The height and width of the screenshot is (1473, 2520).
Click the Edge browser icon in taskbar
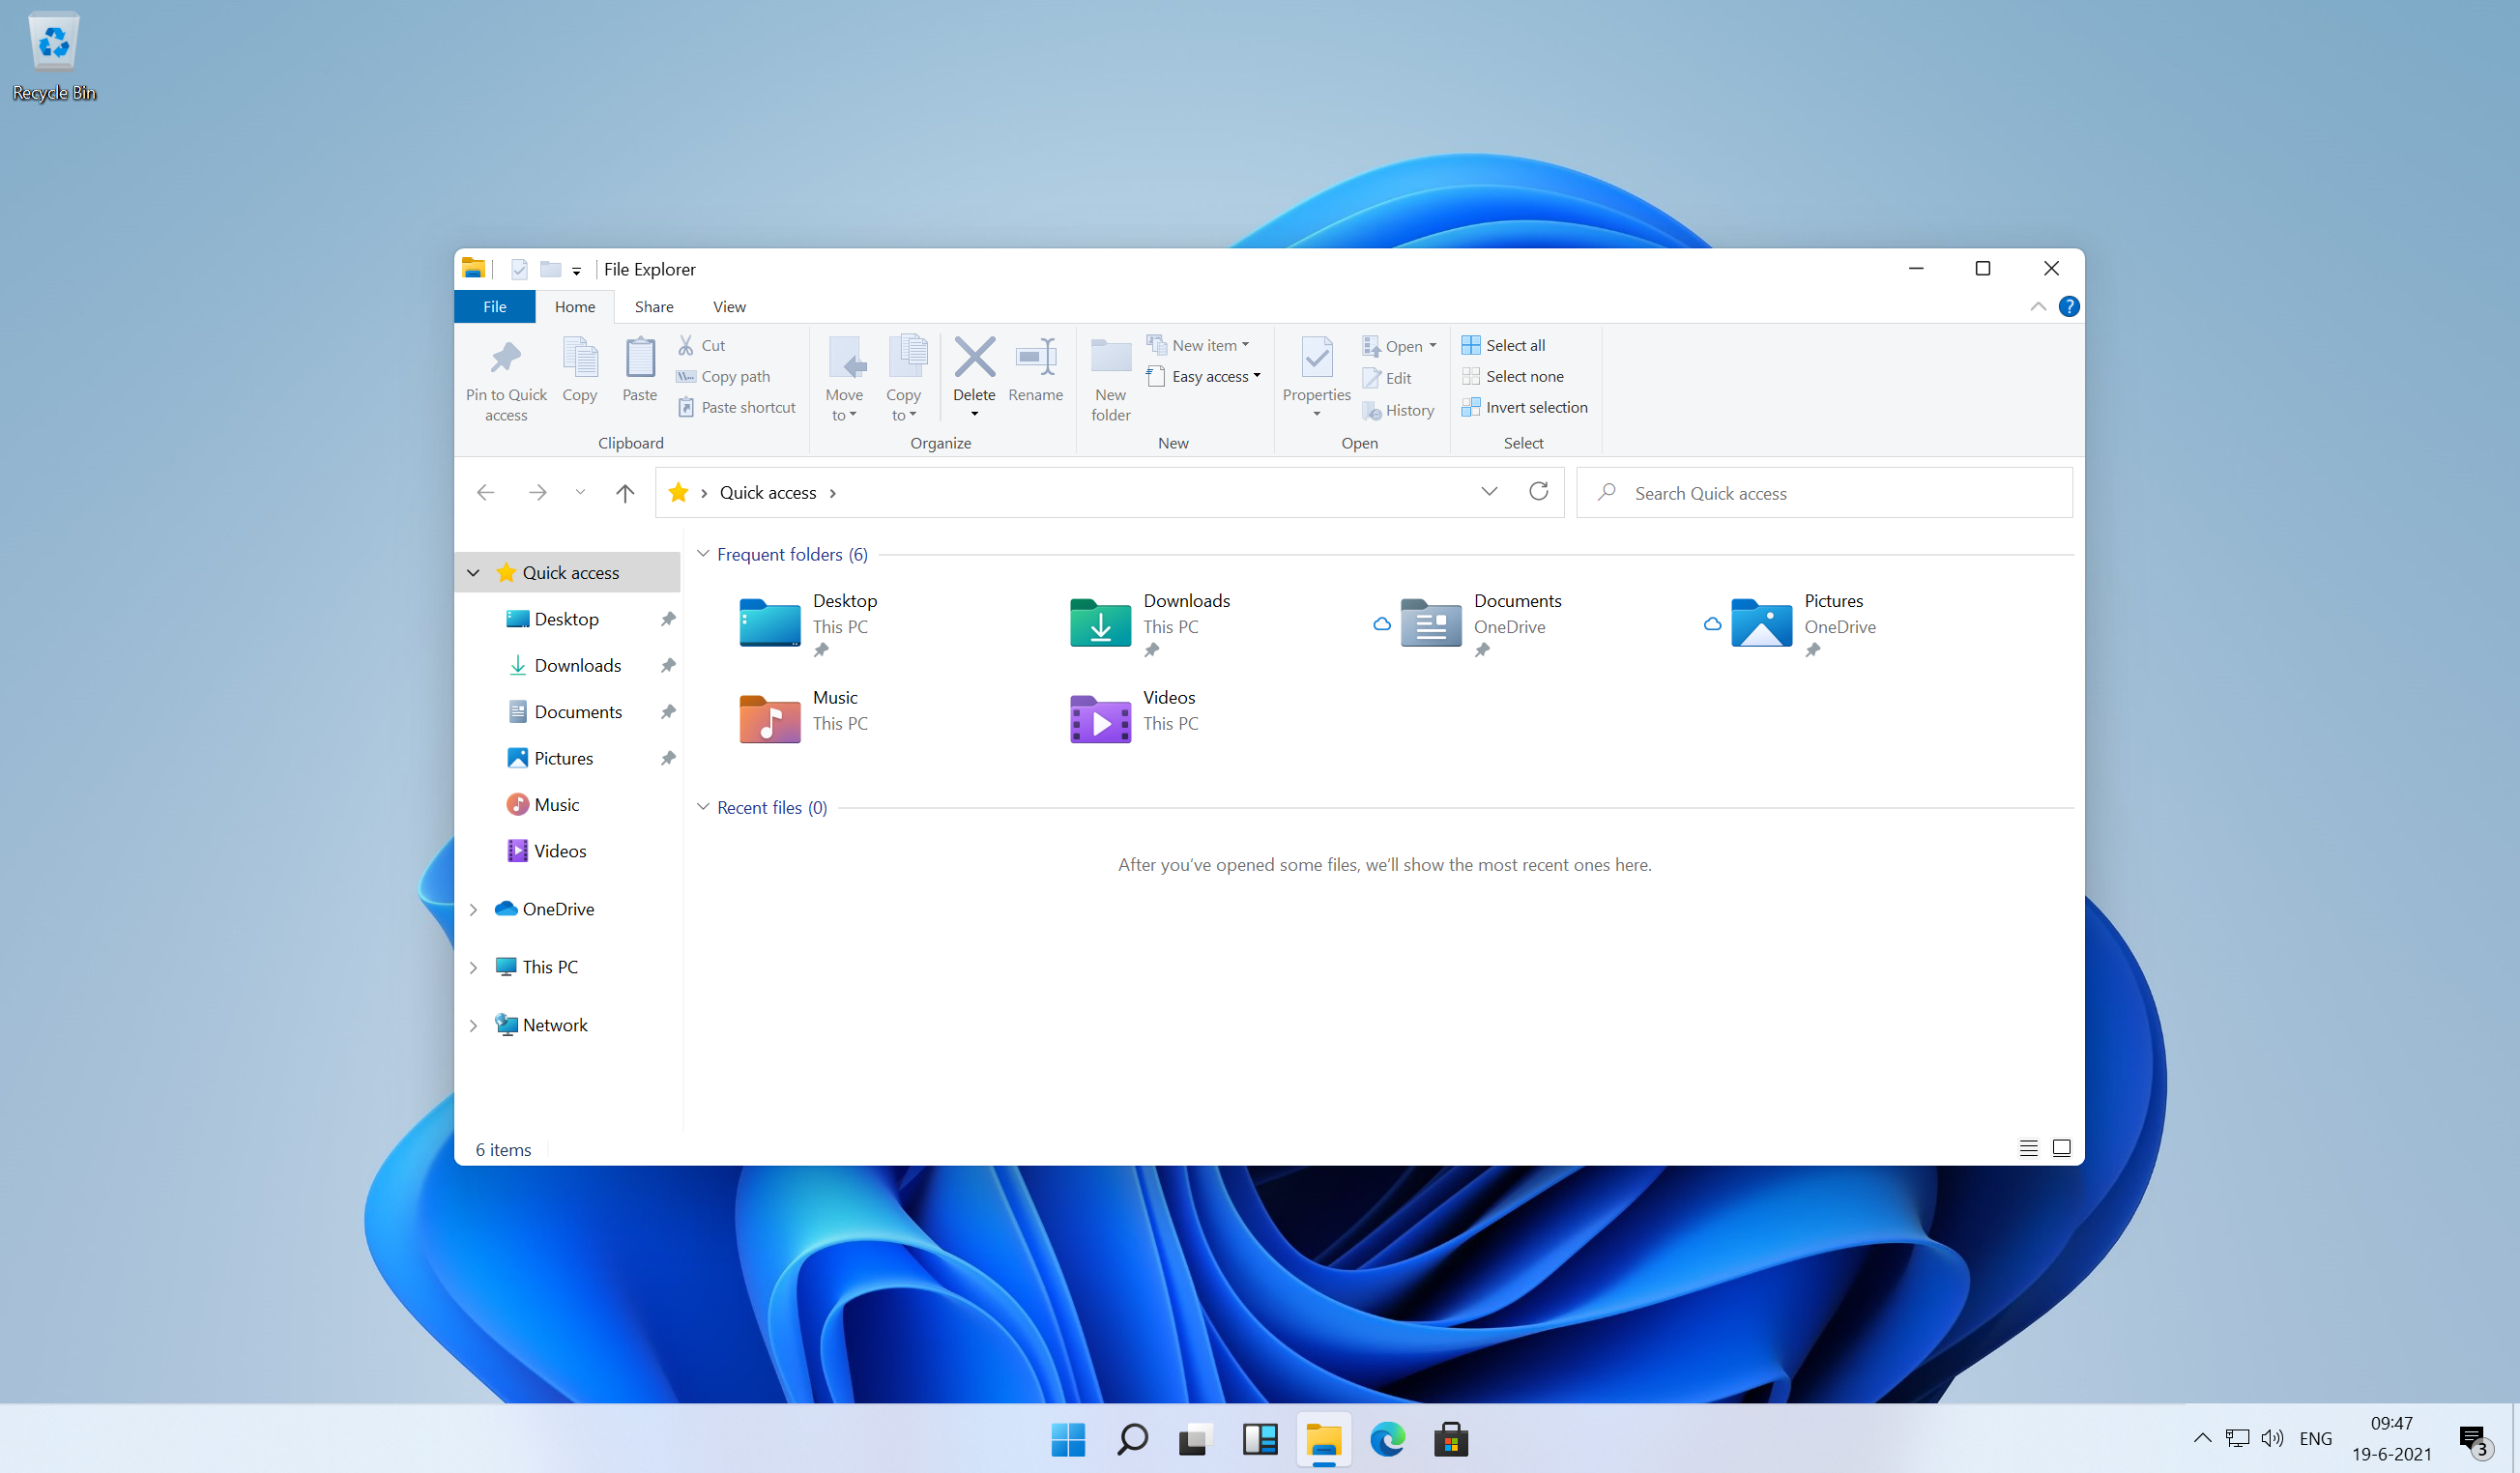1389,1440
